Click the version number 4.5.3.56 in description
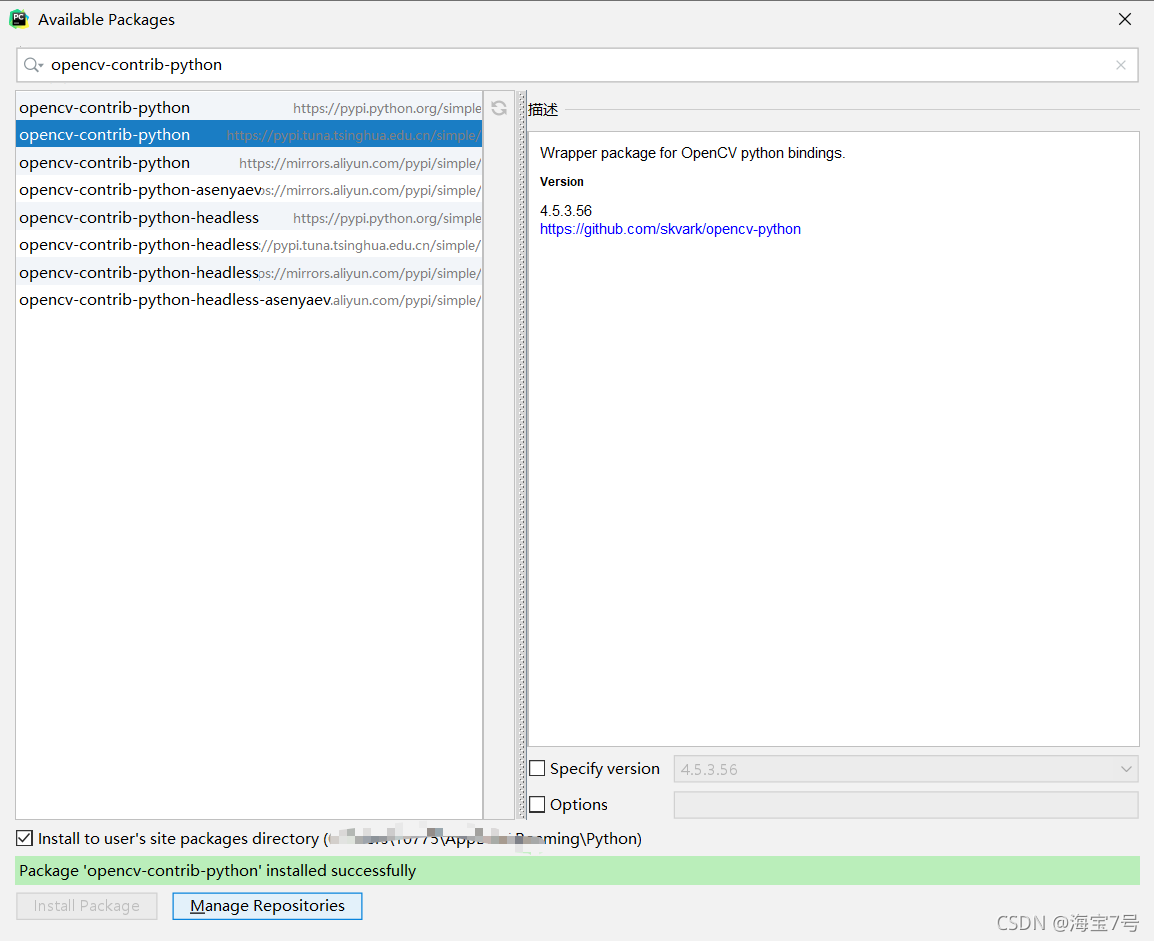The height and width of the screenshot is (941, 1154). 565,210
